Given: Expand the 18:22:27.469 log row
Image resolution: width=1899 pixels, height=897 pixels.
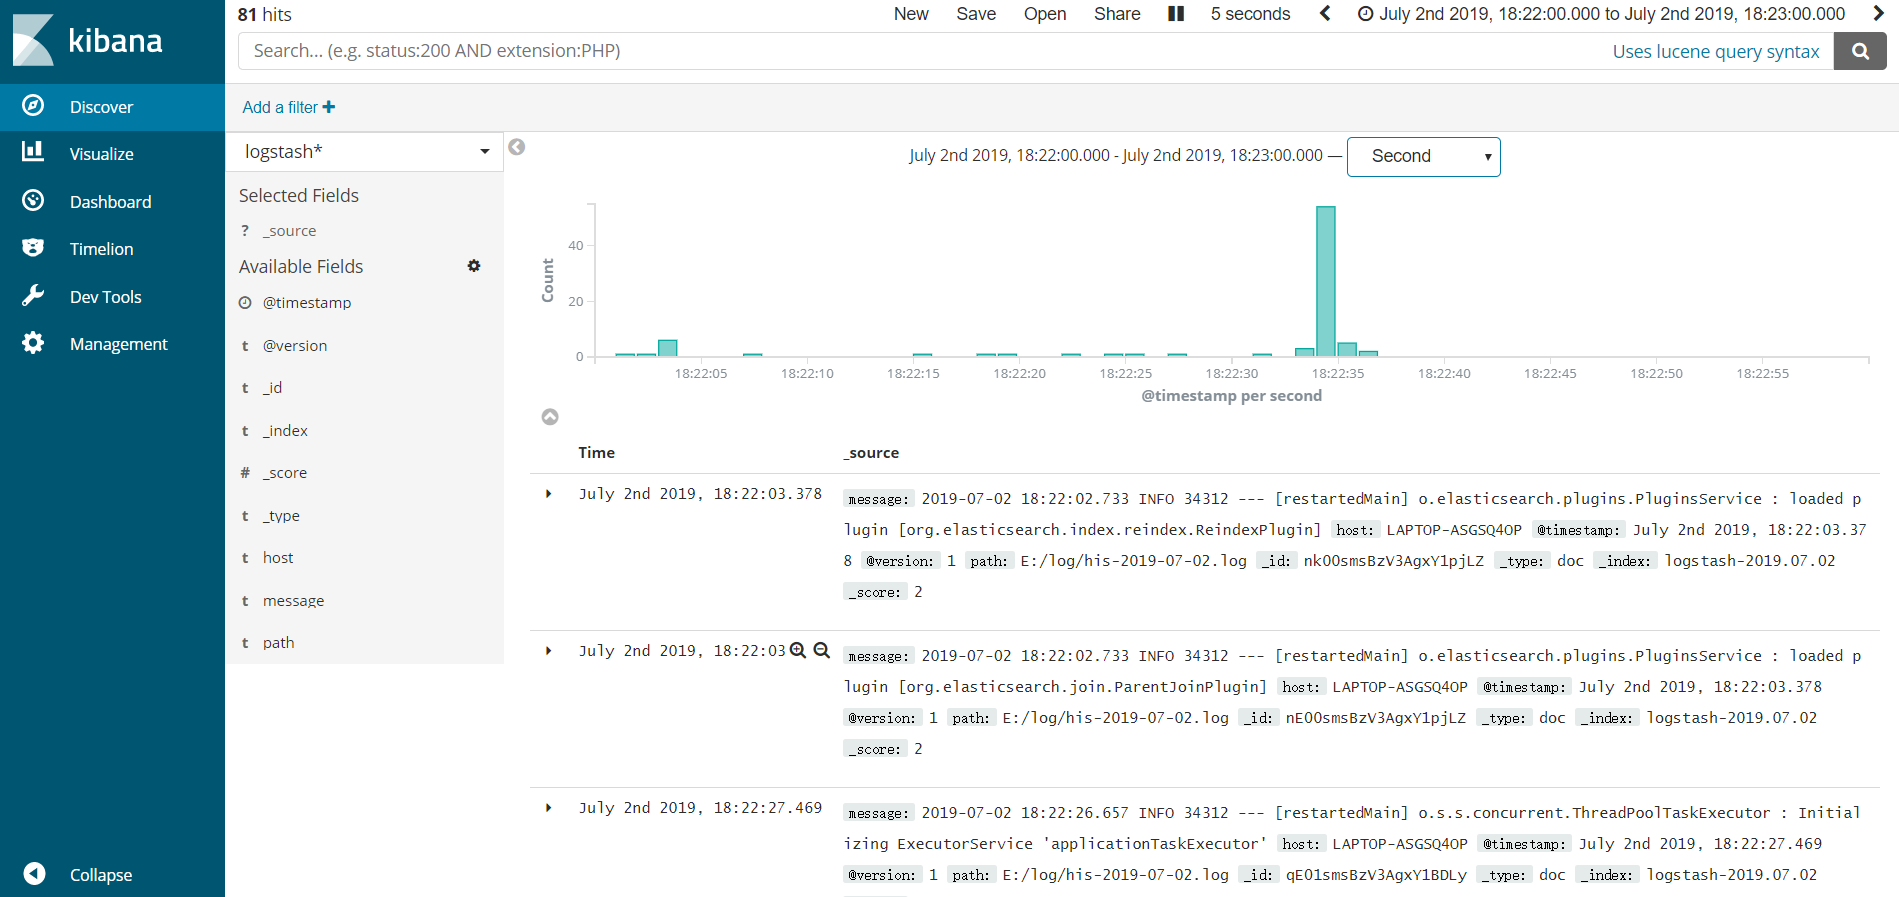Looking at the screenshot, I should click(x=548, y=808).
